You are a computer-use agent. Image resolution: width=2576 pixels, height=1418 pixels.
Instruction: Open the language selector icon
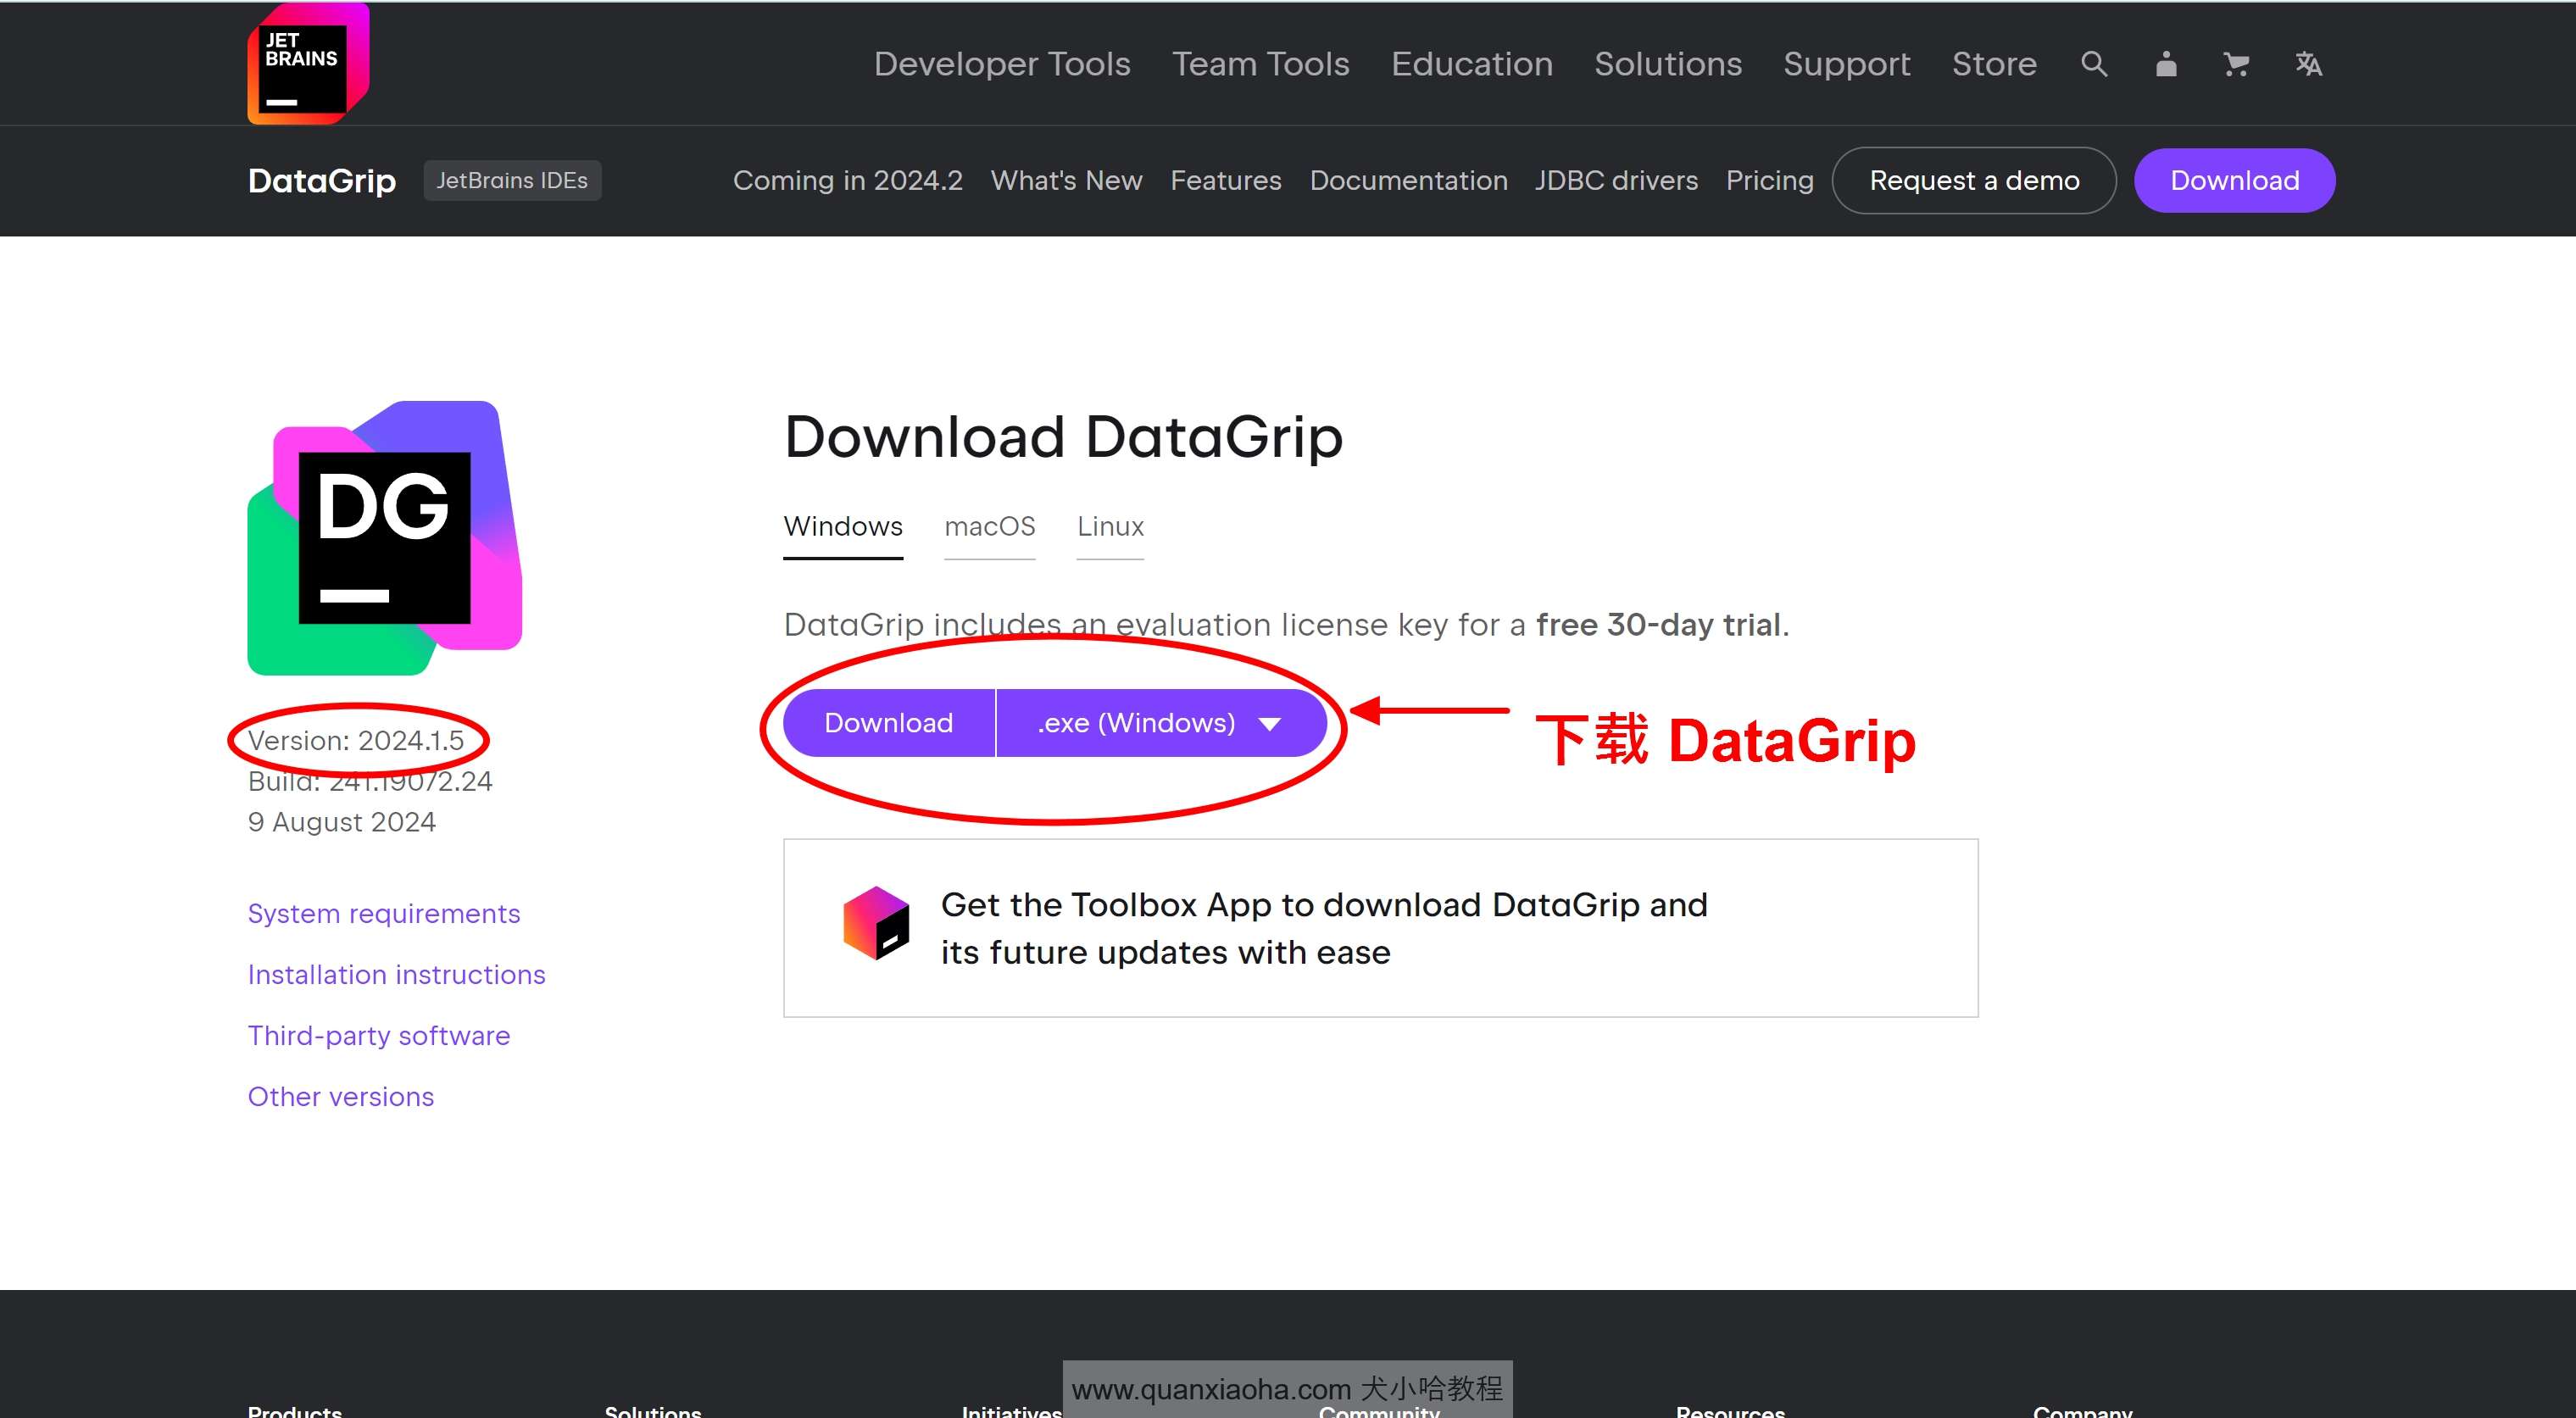2308,64
